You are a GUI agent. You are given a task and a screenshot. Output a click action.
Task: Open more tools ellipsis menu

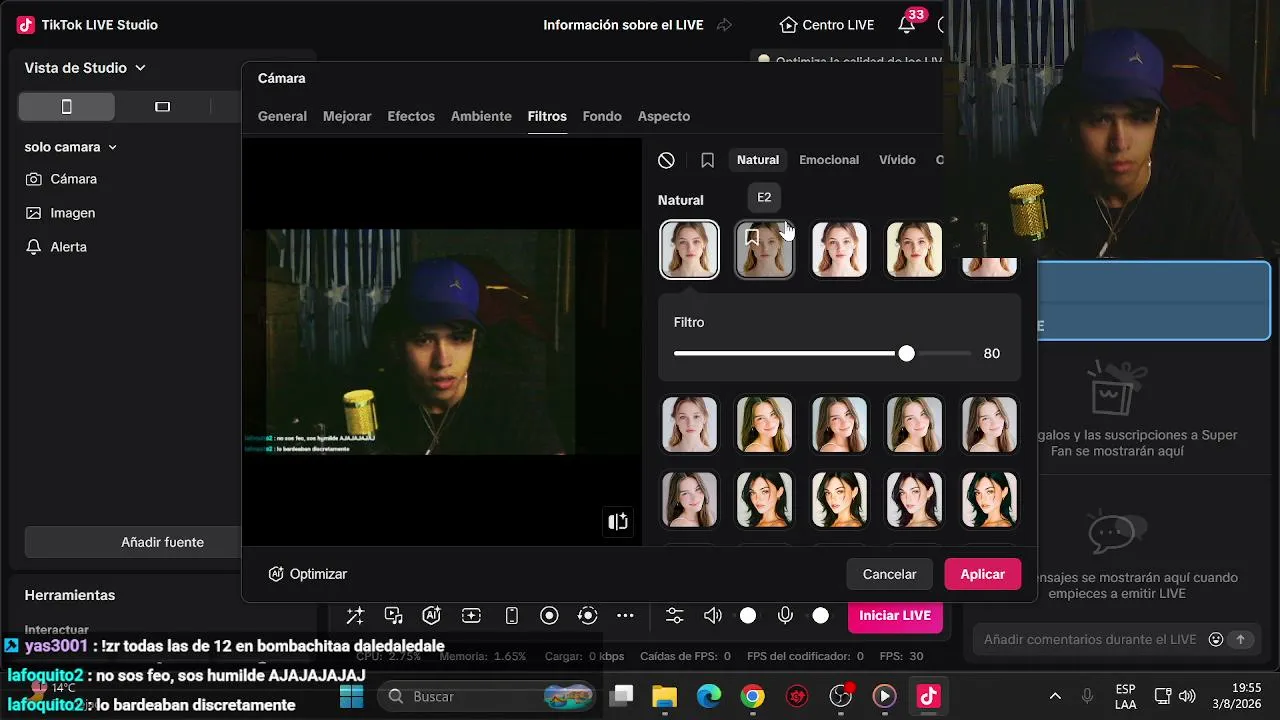tap(626, 616)
